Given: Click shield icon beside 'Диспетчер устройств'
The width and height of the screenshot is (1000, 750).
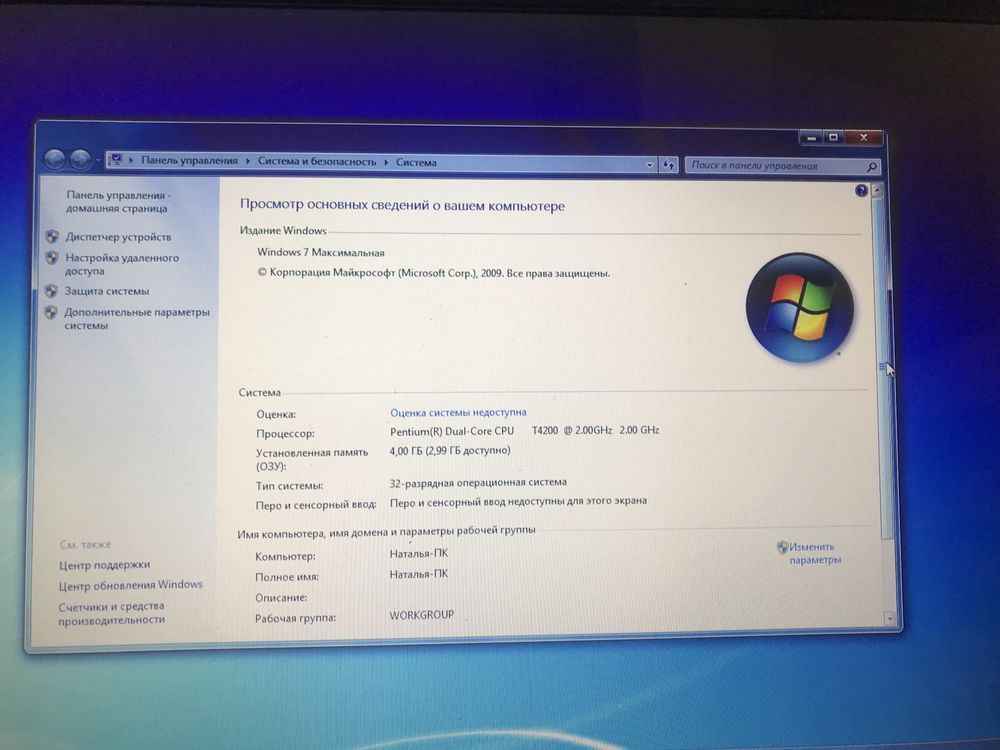Looking at the screenshot, I should [x=53, y=237].
